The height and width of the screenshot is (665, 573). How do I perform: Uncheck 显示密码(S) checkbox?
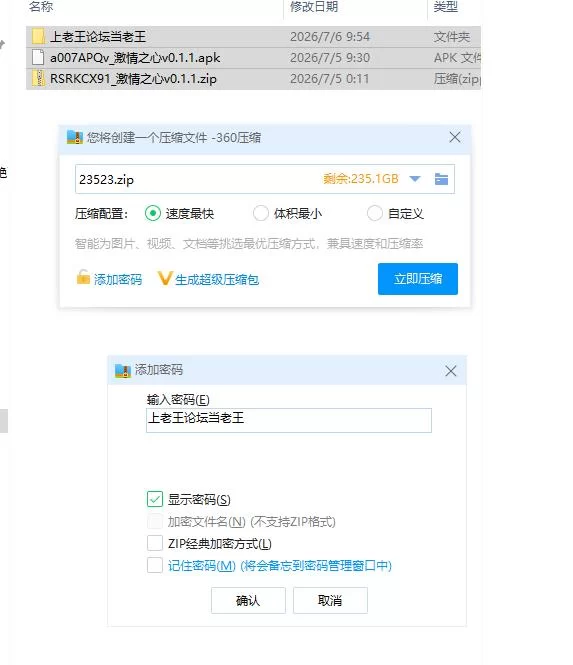[155, 499]
